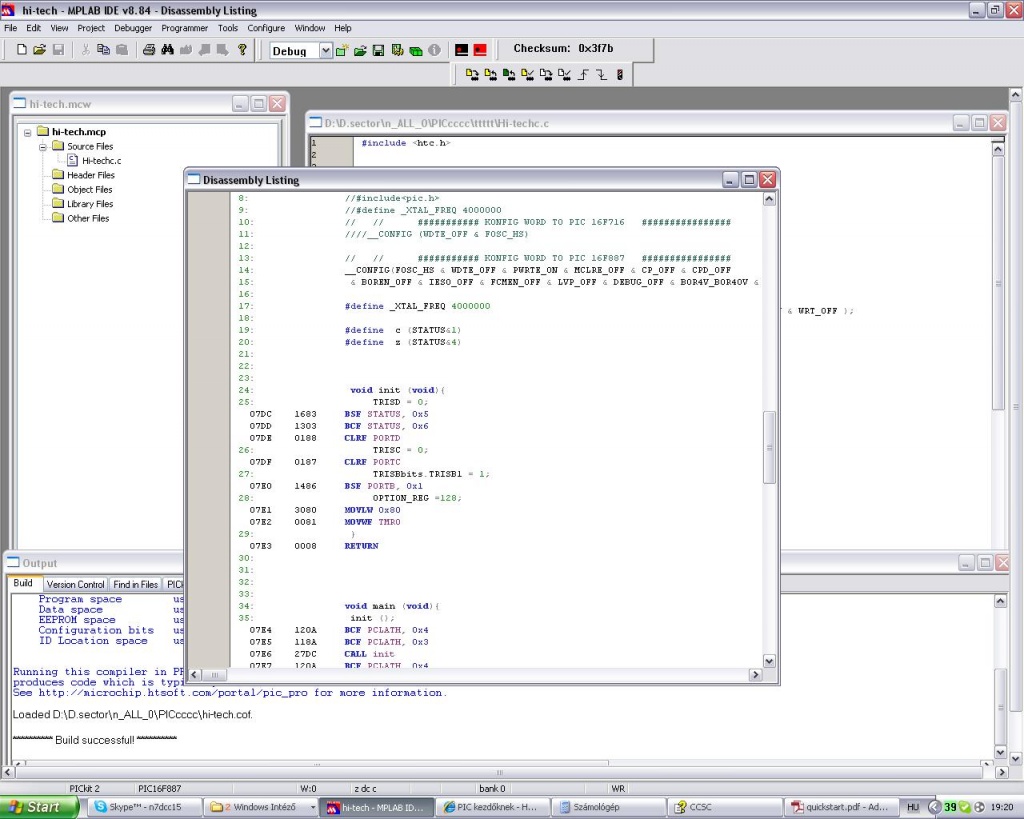
Task: Click Disassembly Listing vertical scrollbar down arrow
Action: click(x=769, y=660)
